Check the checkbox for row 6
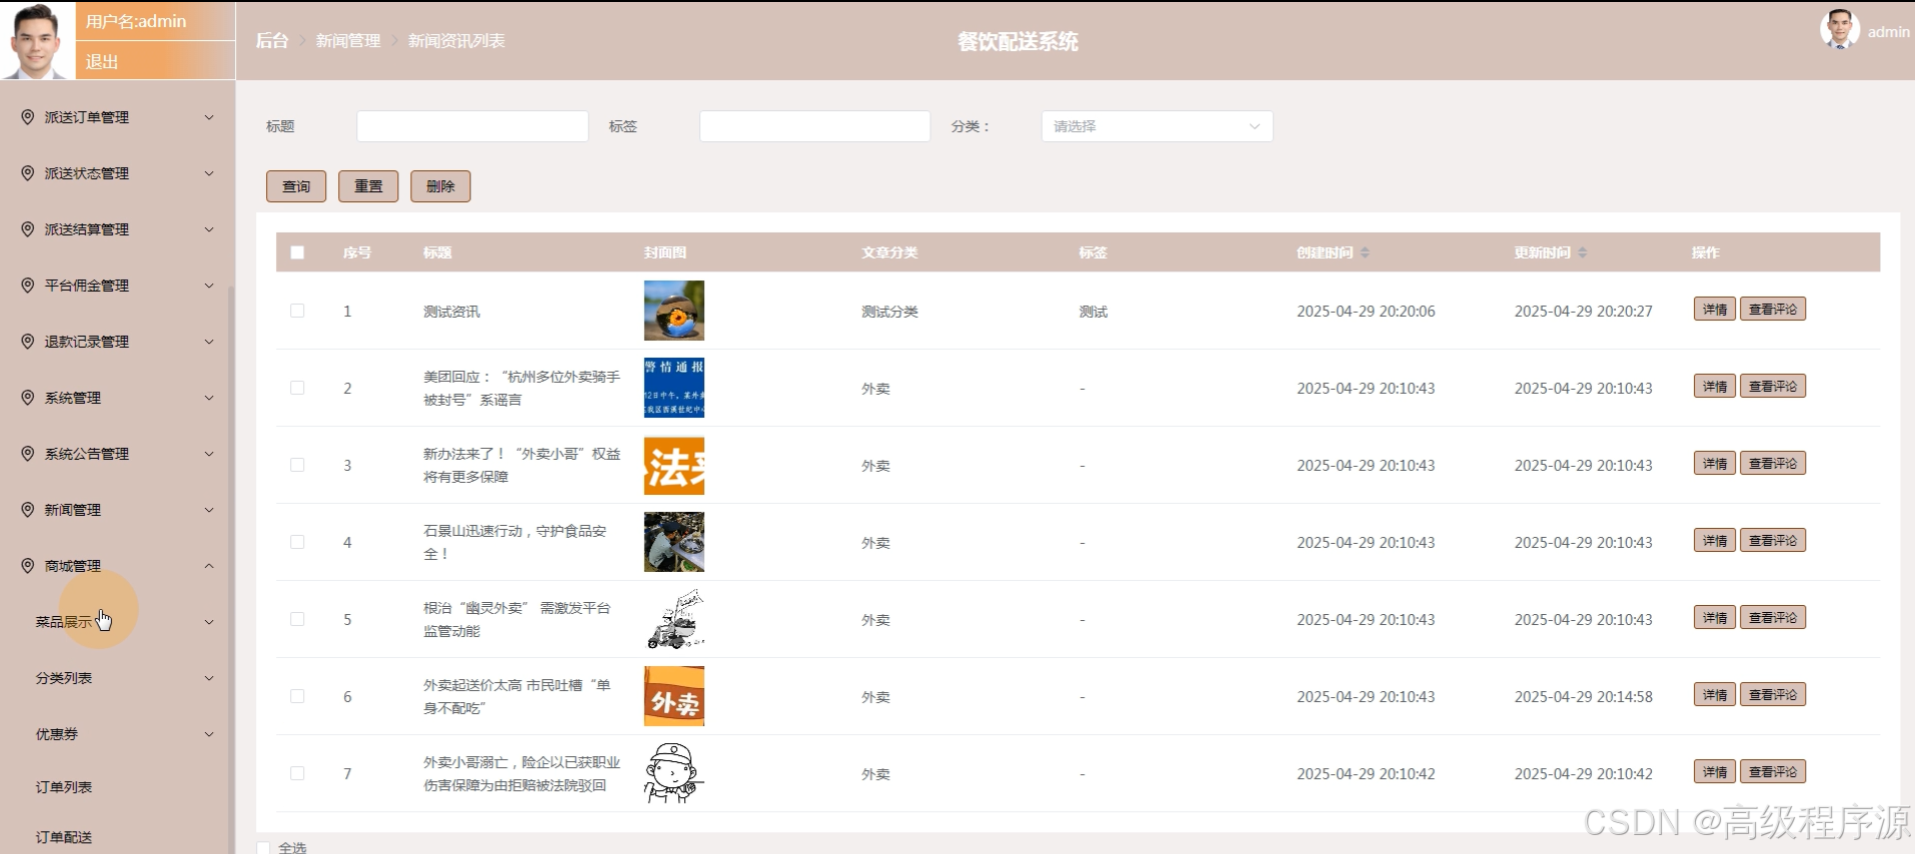Image resolution: width=1915 pixels, height=854 pixels. 297,696
